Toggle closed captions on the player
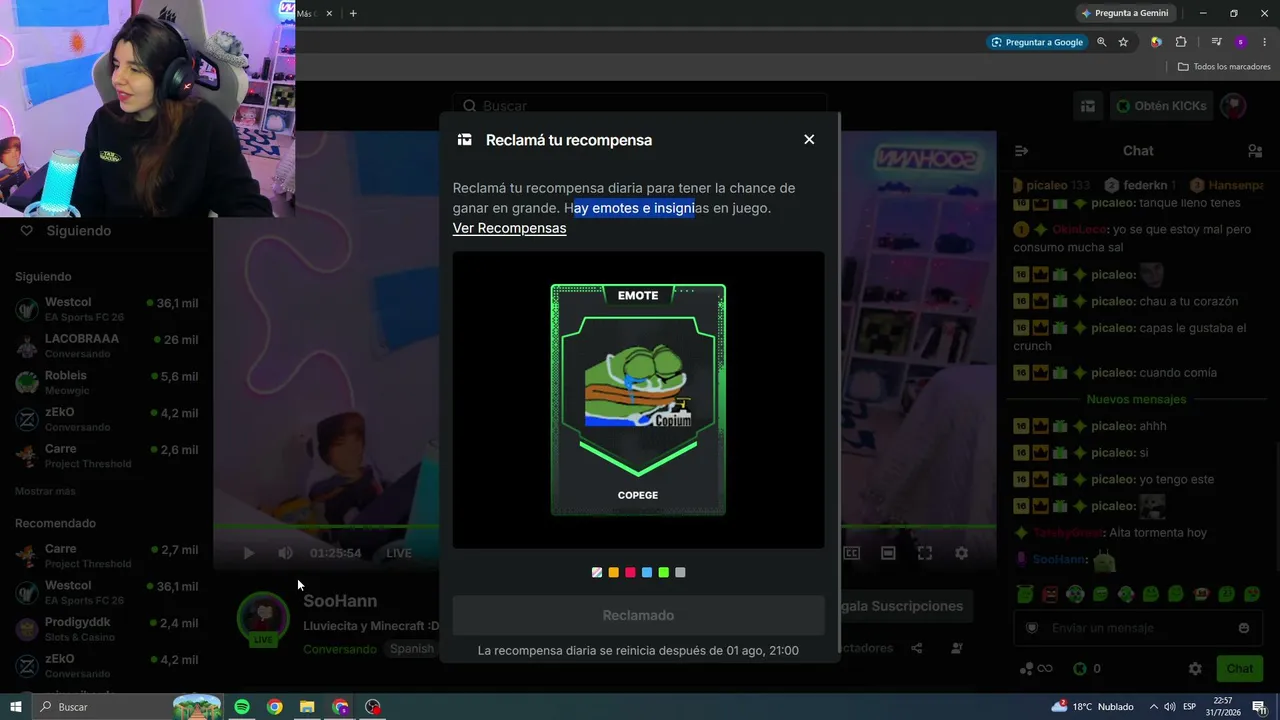This screenshot has width=1280, height=720. click(x=852, y=553)
